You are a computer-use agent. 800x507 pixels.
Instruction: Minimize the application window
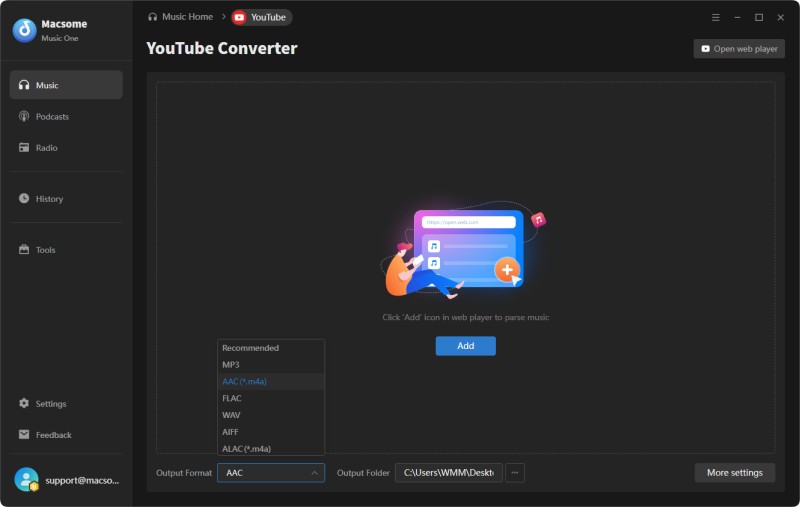(x=737, y=17)
